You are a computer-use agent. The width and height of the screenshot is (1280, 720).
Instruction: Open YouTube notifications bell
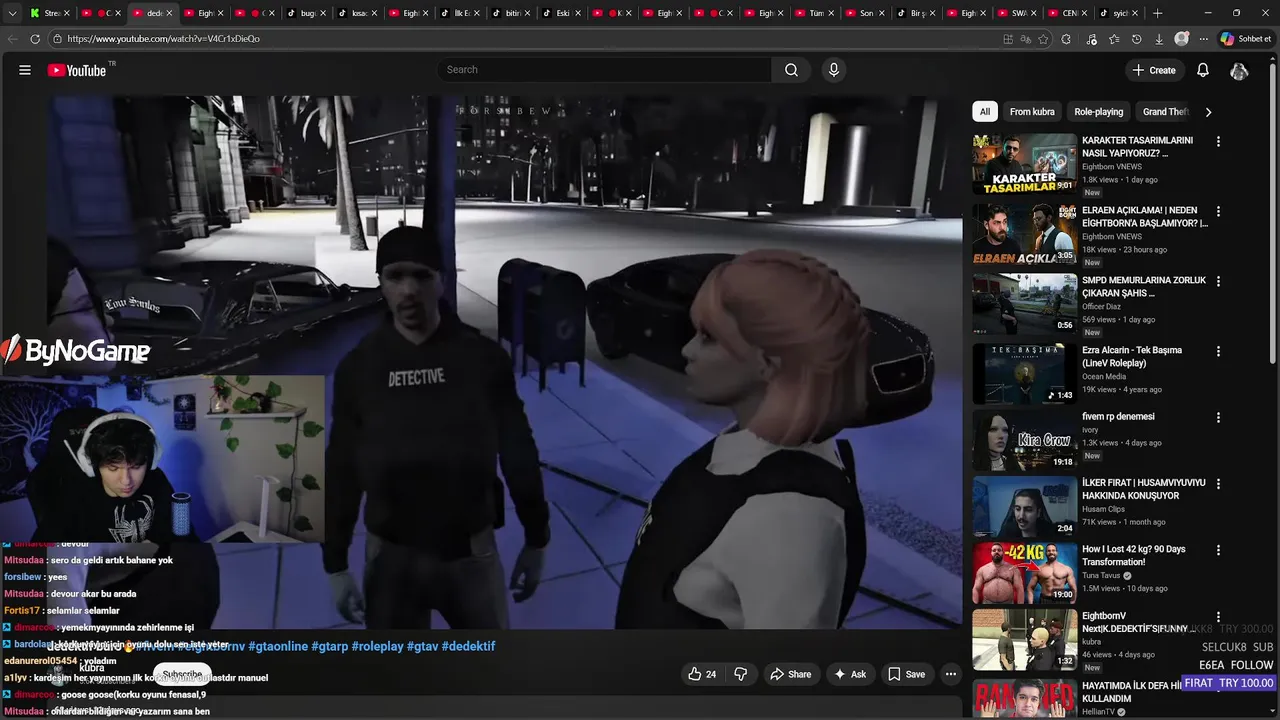1203,70
